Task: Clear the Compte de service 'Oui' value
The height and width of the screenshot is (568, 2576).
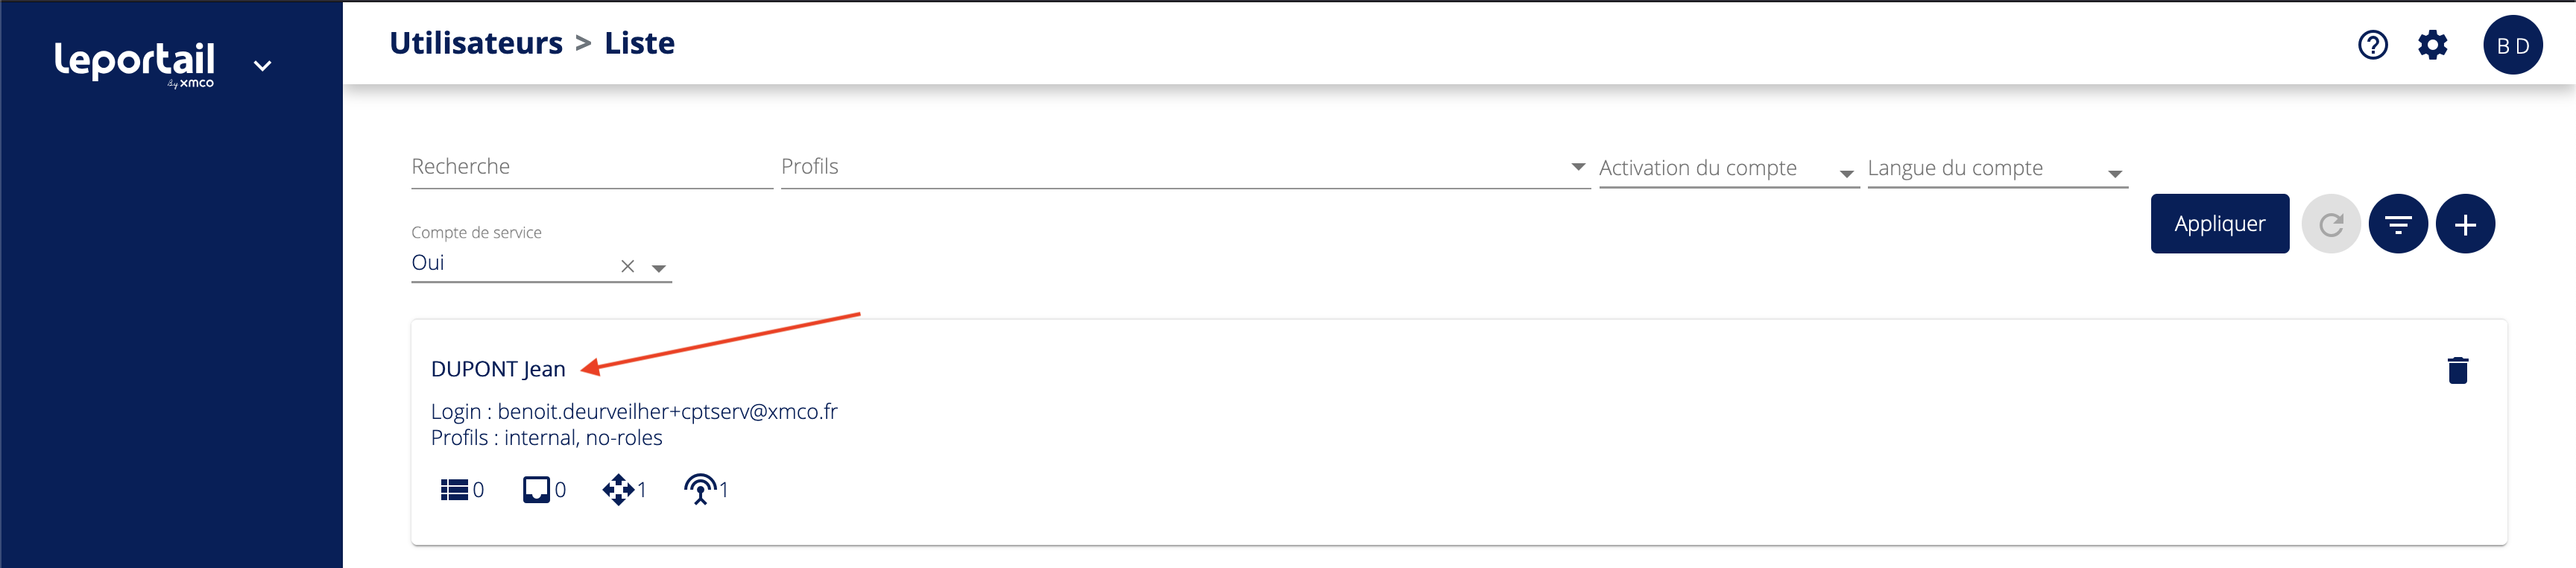Action: (627, 266)
